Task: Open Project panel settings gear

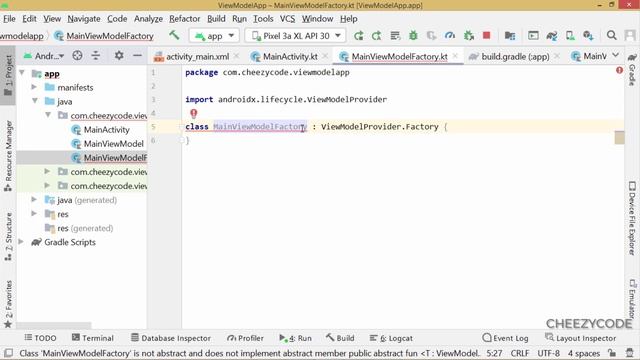Action: (x=119, y=56)
